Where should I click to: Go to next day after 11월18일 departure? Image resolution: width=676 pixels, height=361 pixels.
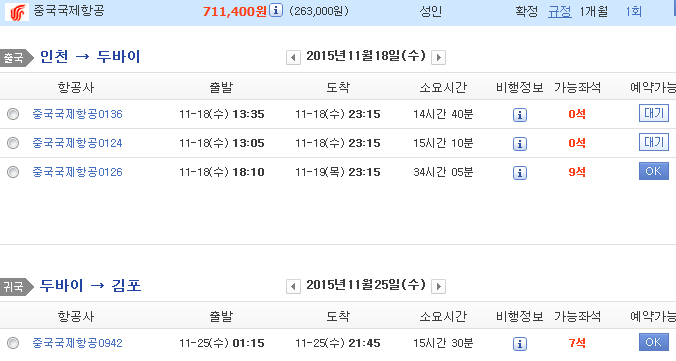[x=438, y=57]
